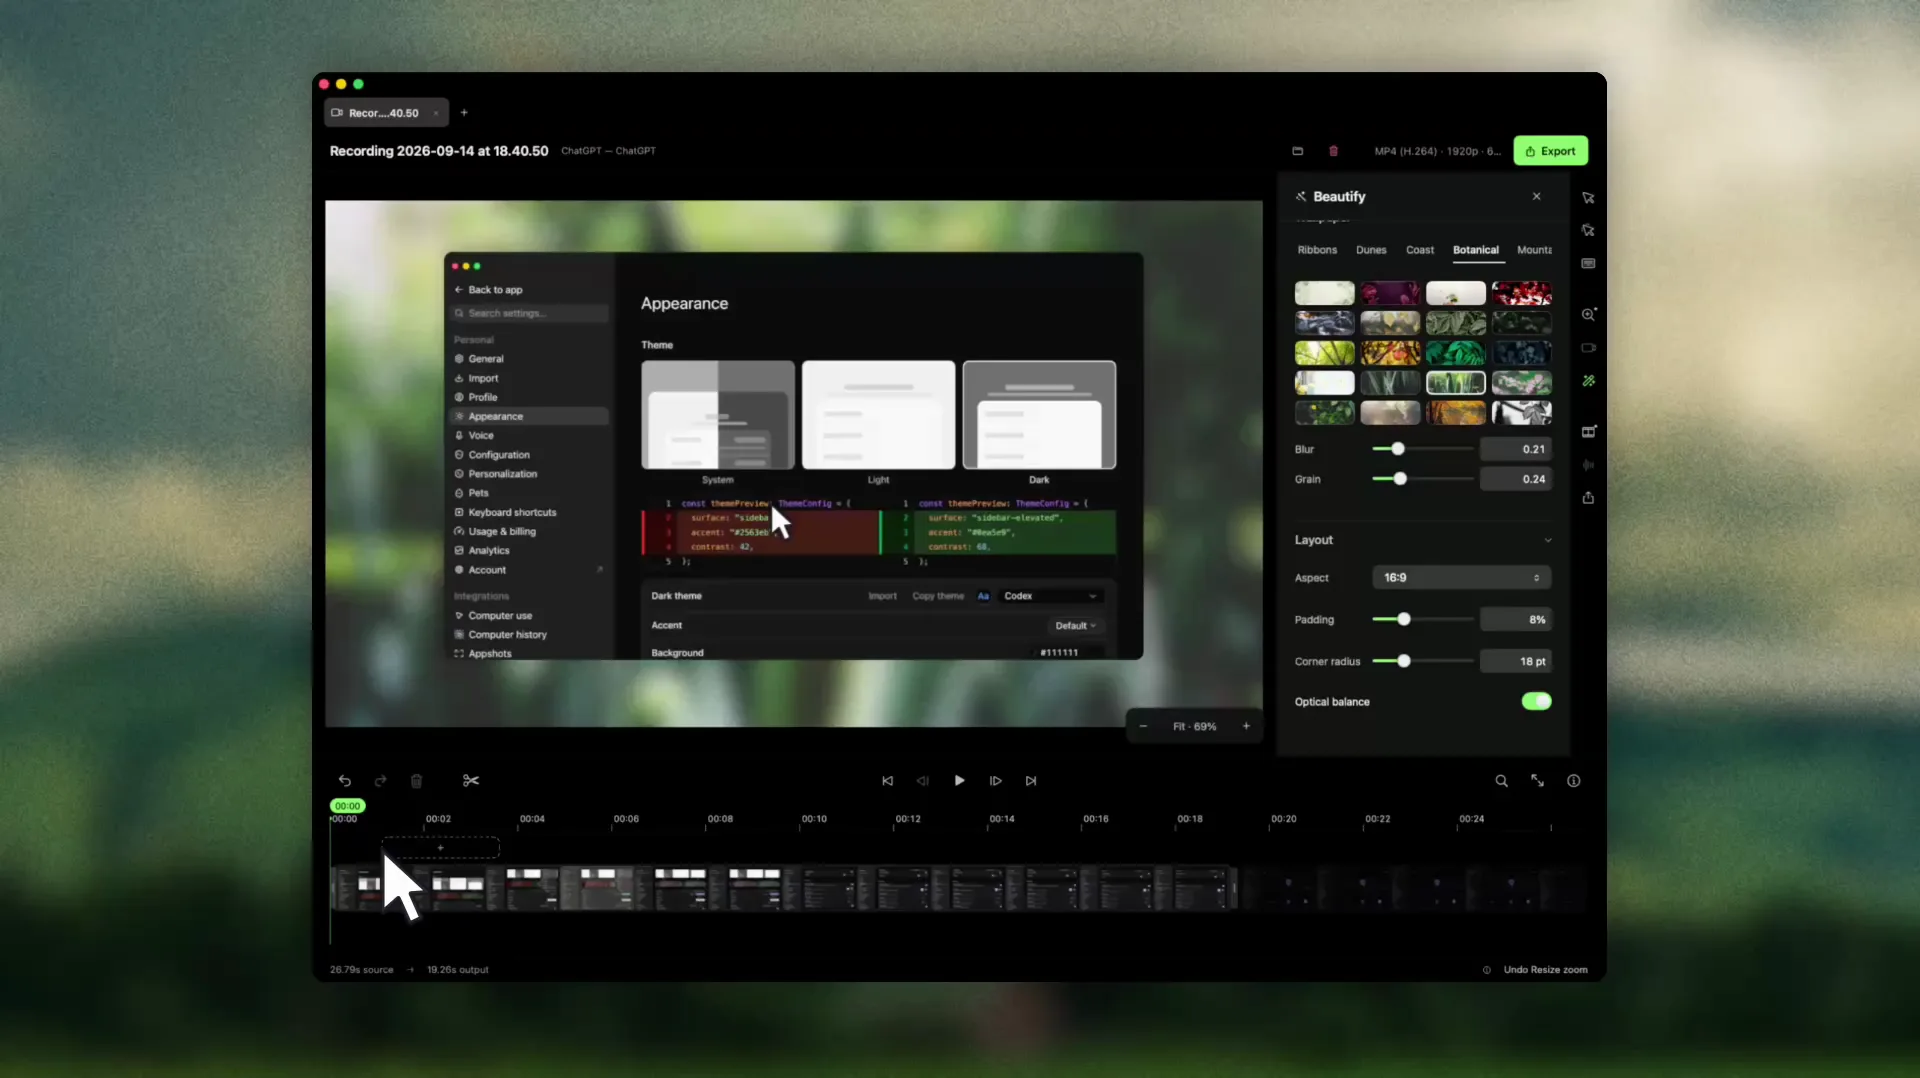Click the window icon left of the red trash
1920x1078 pixels.
(1298, 151)
